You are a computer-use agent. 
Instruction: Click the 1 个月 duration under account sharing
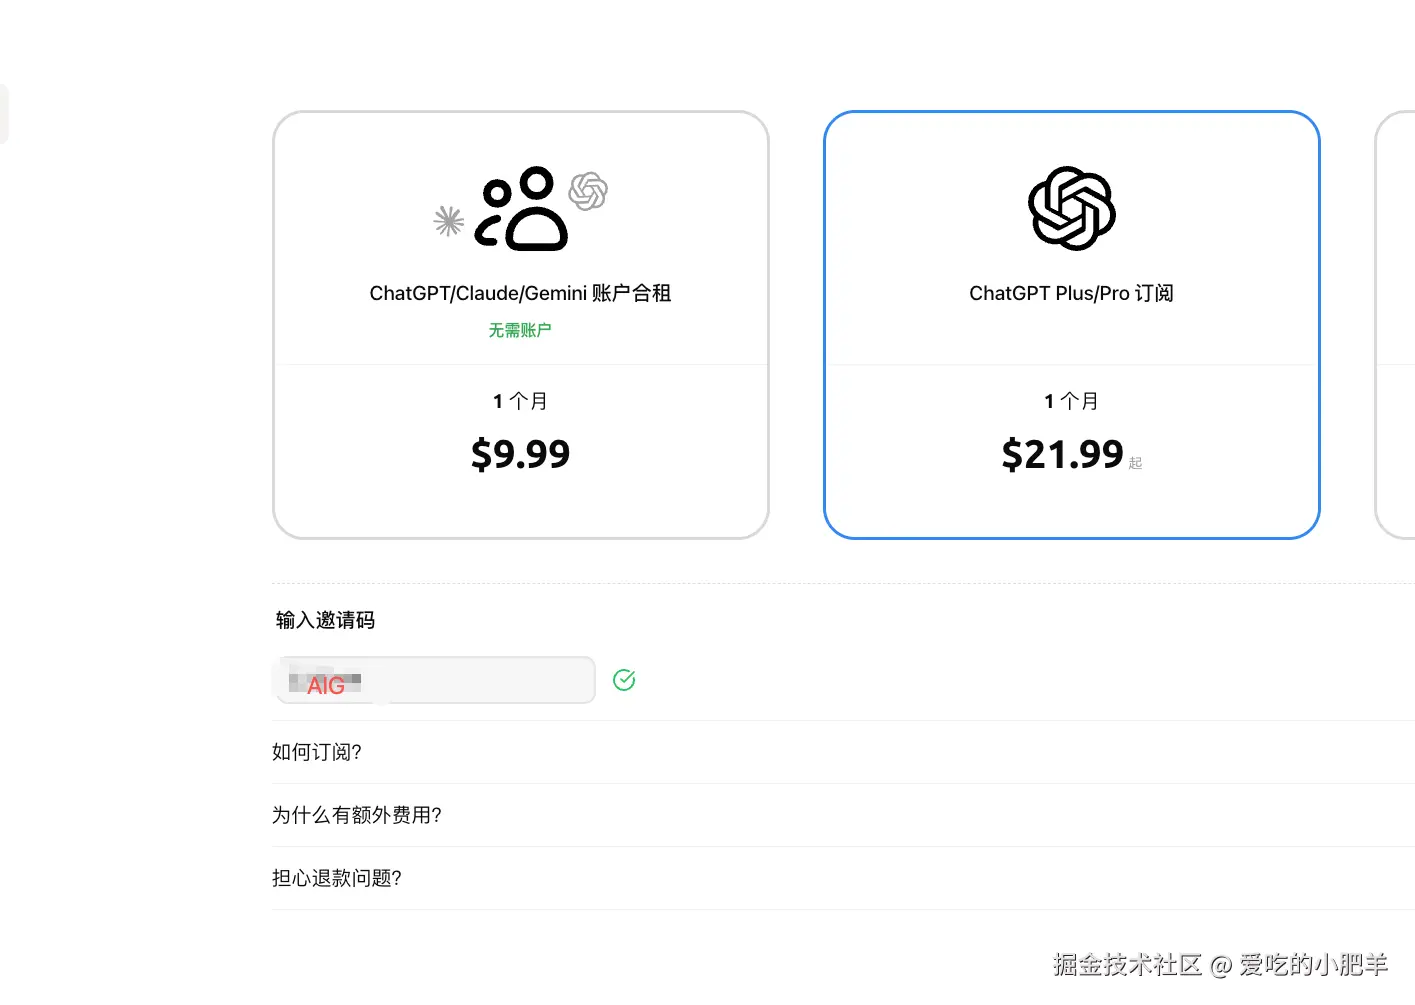[520, 401]
